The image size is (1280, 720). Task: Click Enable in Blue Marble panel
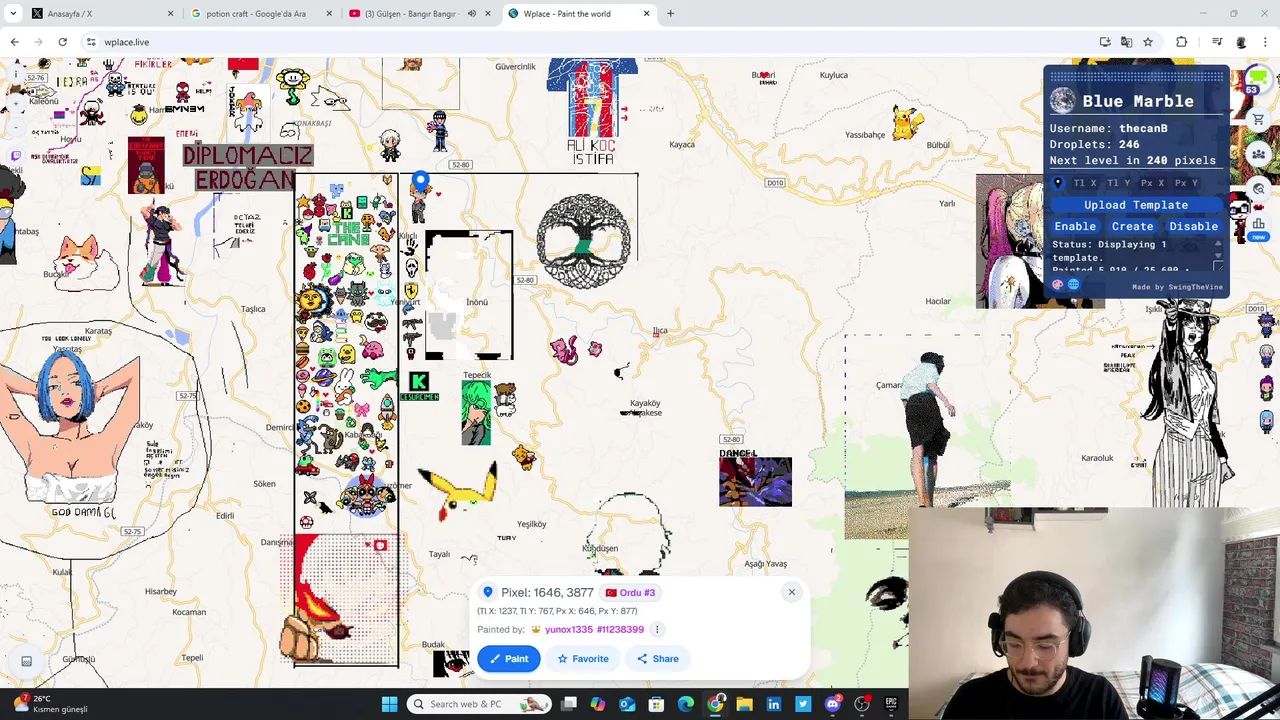[x=1075, y=226]
